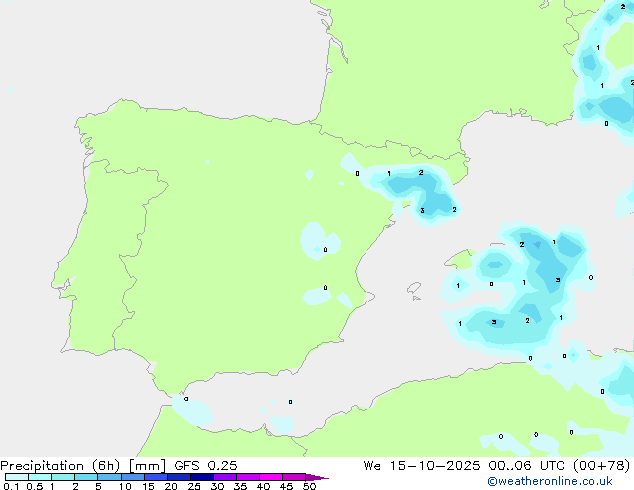Screen dimensions: 634x490
Task: Pick the legend swatch between 35 and 40
Action: [x=248, y=477]
